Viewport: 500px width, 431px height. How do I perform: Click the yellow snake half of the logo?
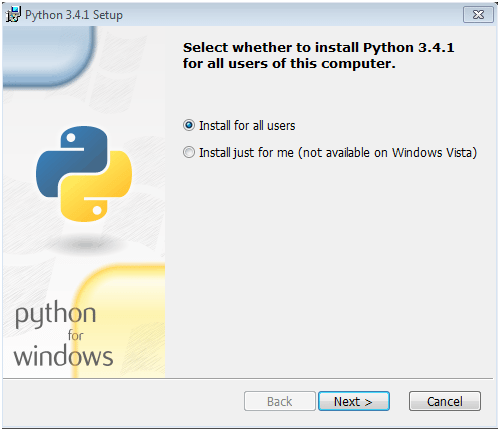tap(96, 187)
